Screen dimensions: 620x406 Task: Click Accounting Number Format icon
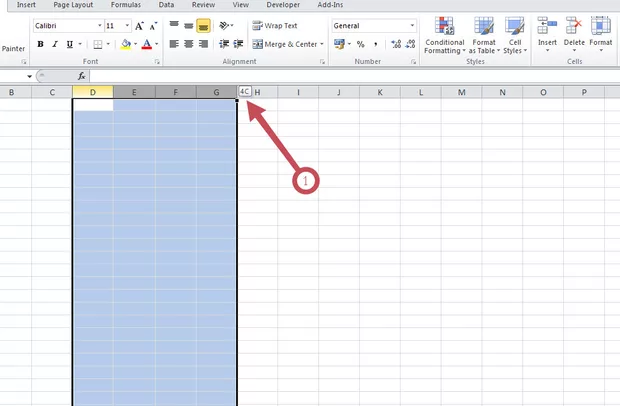coord(339,44)
